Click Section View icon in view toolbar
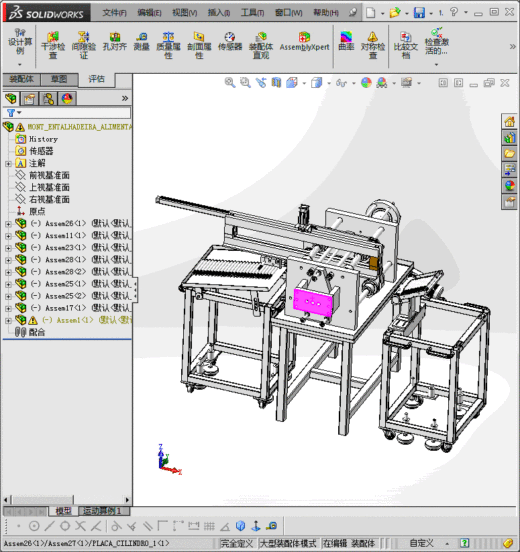Image resolution: width=520 pixels, height=552 pixels. [276, 83]
